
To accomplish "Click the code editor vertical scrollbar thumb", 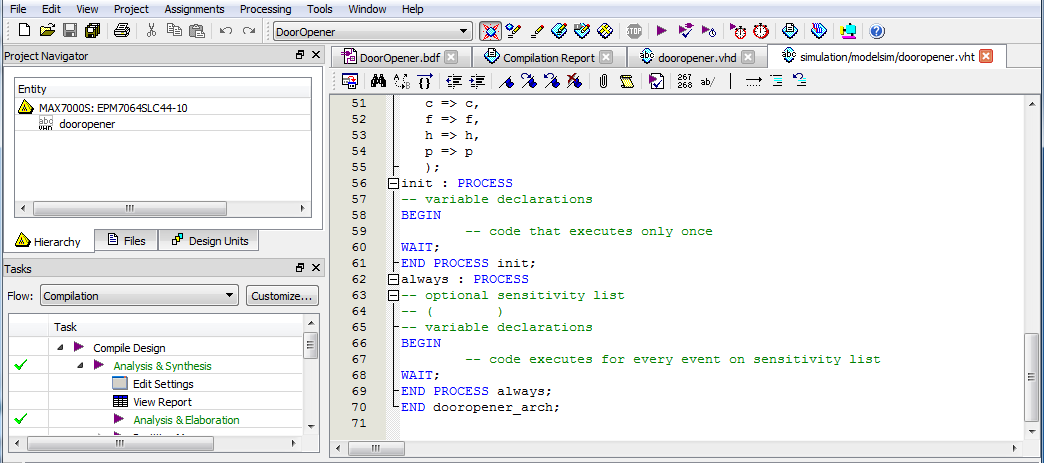I will click(x=1032, y=379).
